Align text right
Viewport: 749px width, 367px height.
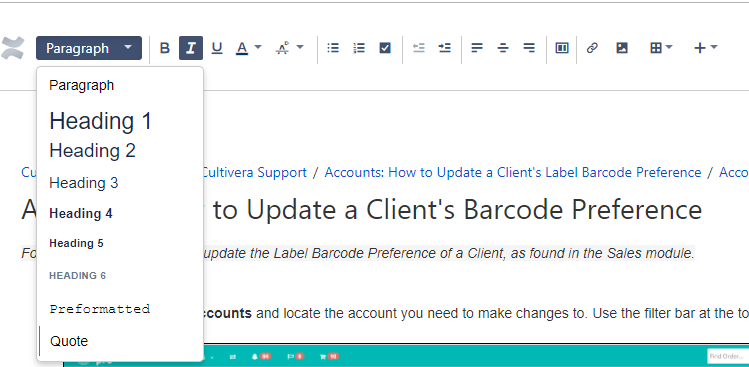point(529,48)
